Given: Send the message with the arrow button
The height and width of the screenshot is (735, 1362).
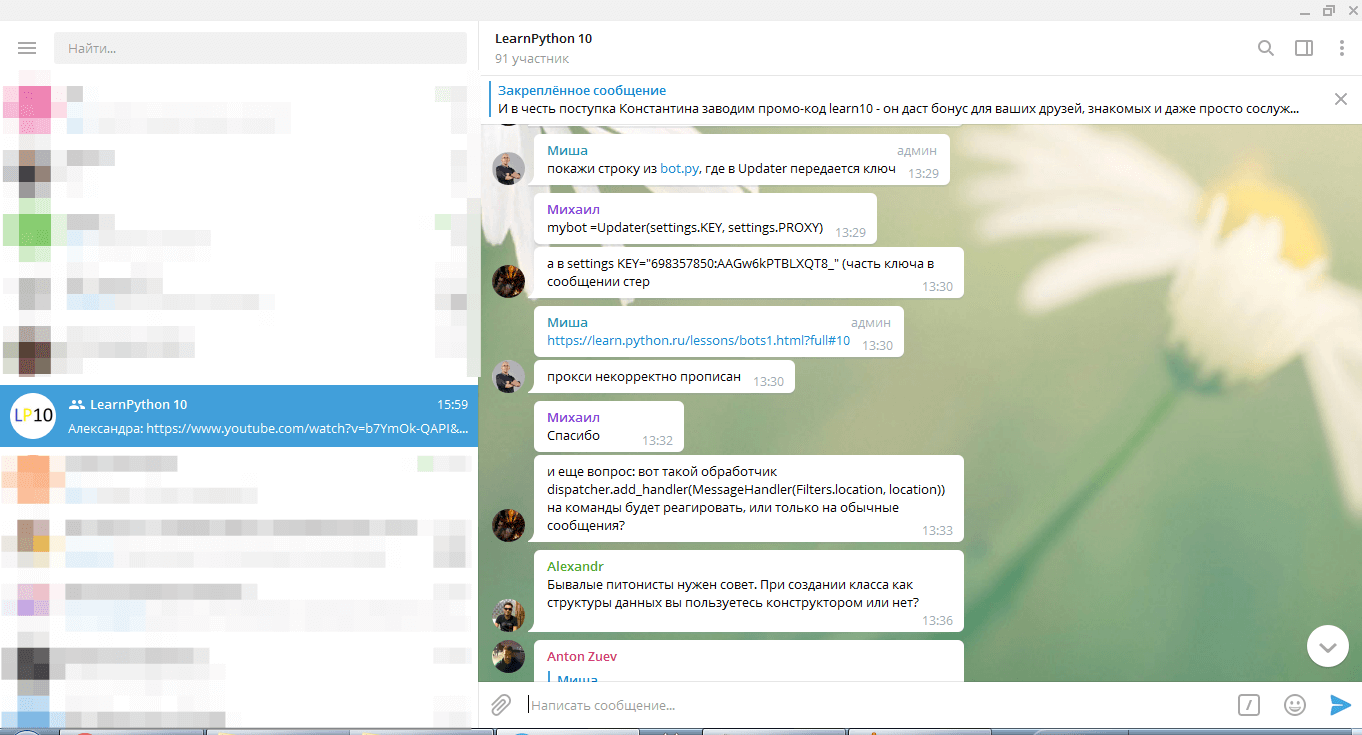Looking at the screenshot, I should point(1340,705).
